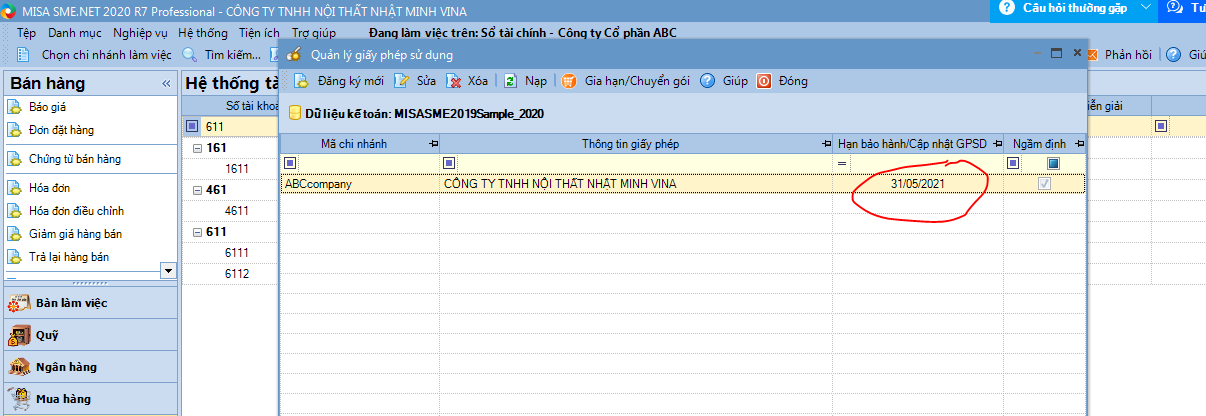
Task: Click Giúp help icon in license dialog
Action: click(707, 81)
